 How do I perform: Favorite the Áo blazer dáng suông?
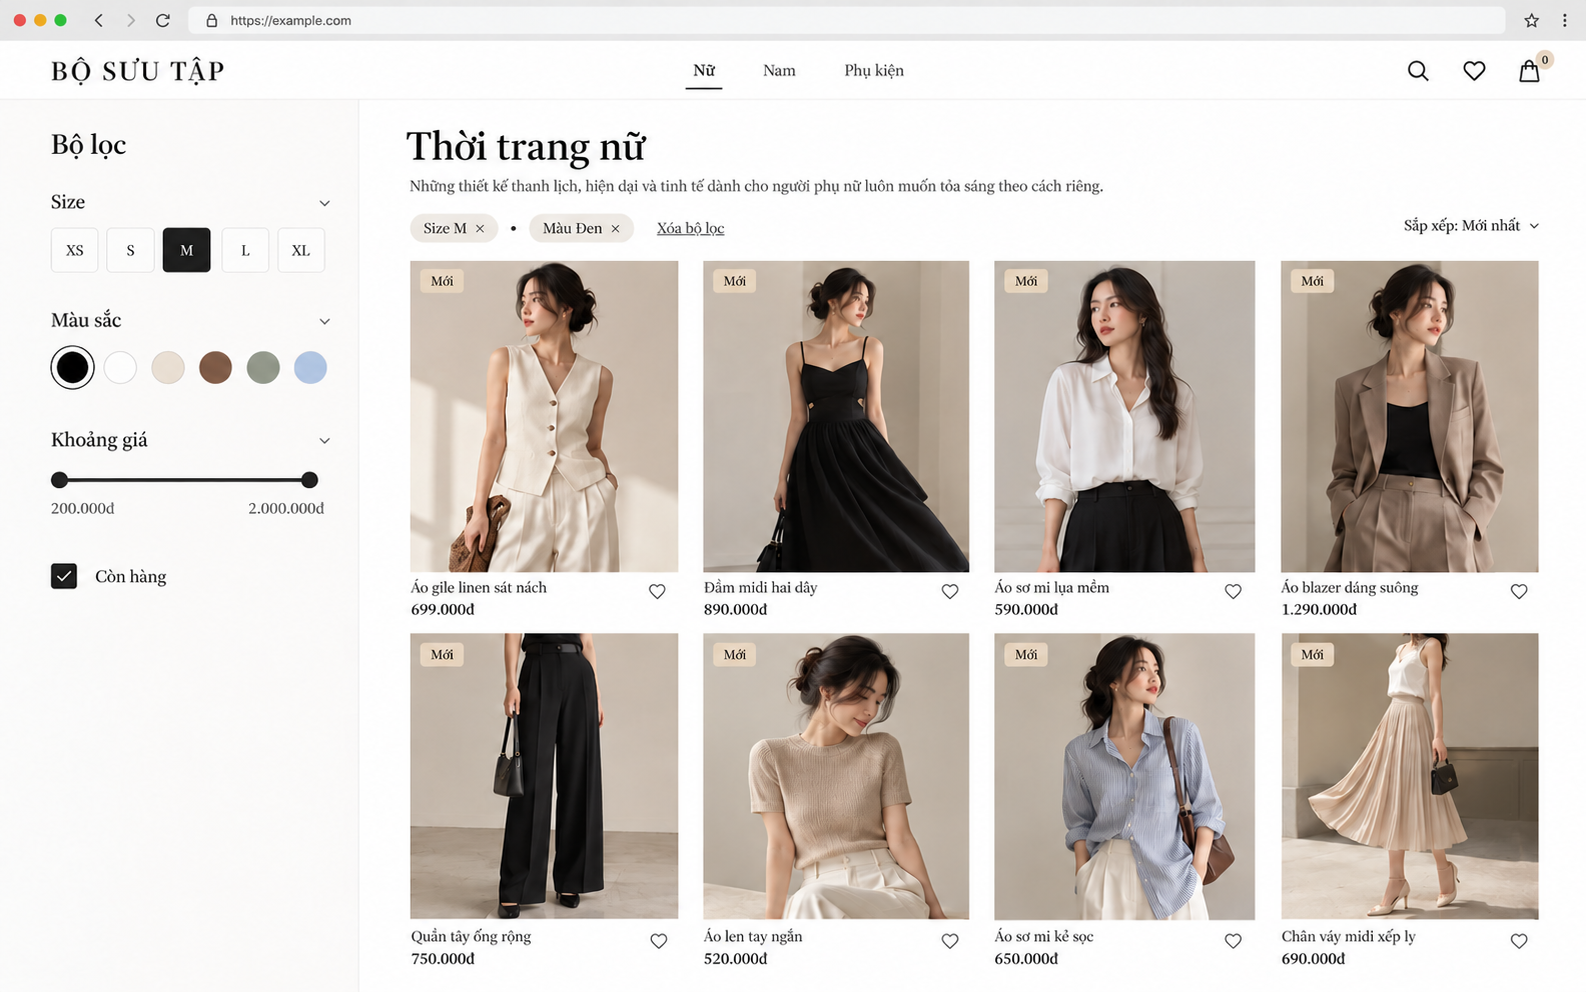point(1519,591)
